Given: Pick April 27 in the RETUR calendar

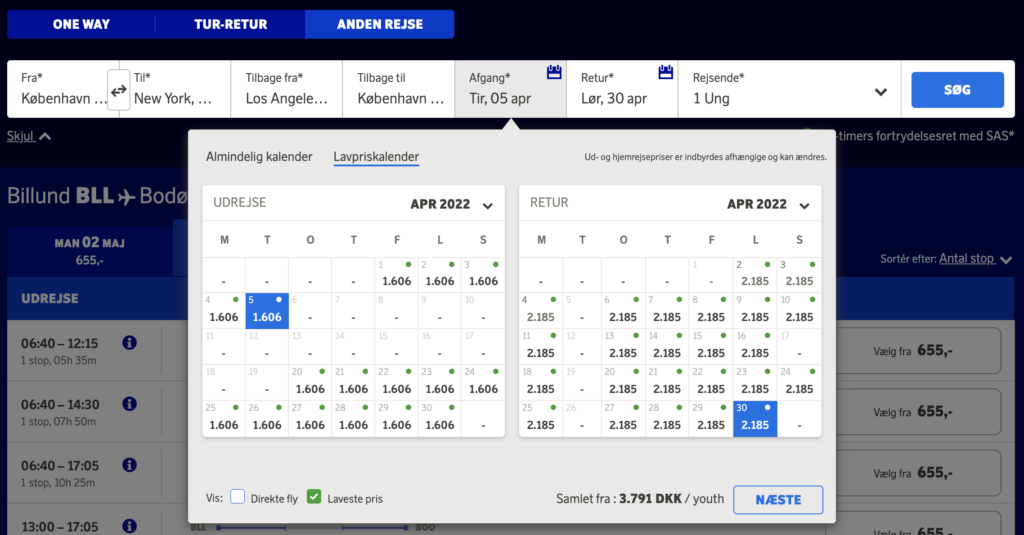Looking at the screenshot, I should [x=623, y=418].
